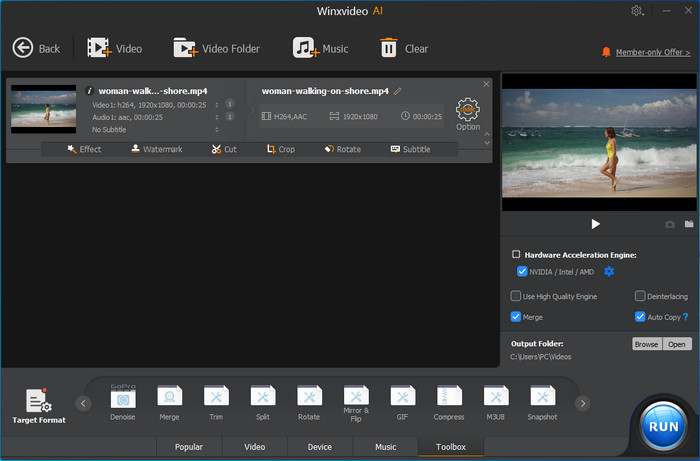Add a video with the Video icon
The width and height of the screenshot is (700, 461).
point(99,48)
